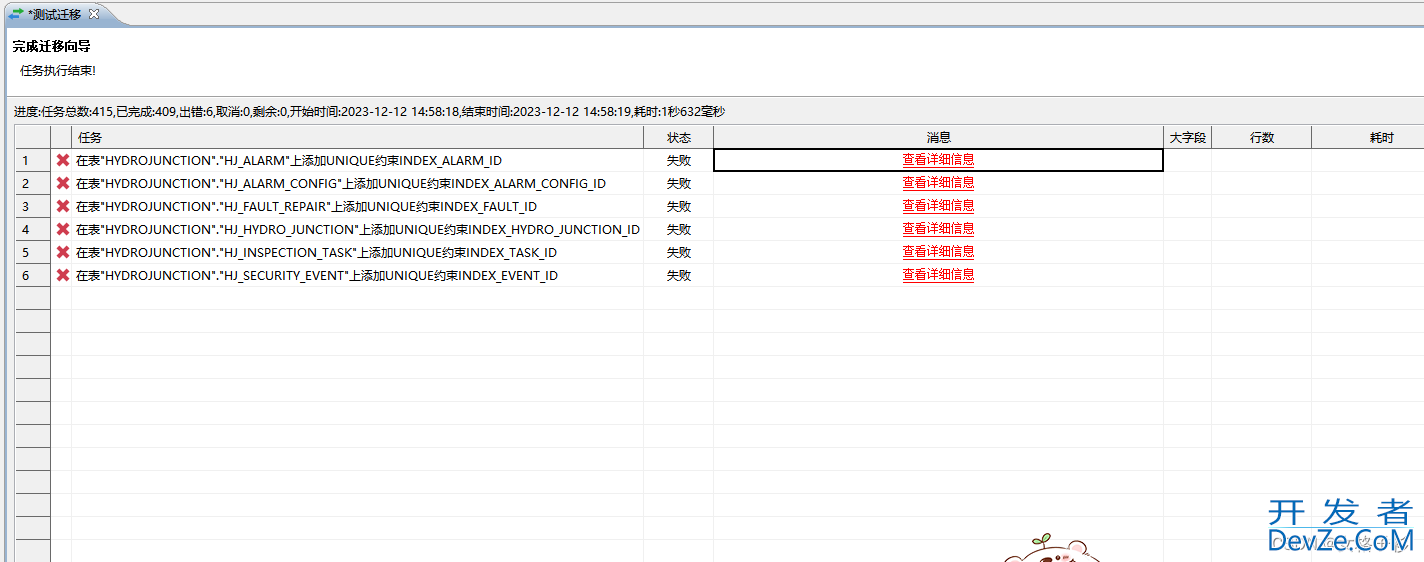Close the 测试迁移 tab
Viewport: 1424px width, 562px height.
[x=94, y=14]
